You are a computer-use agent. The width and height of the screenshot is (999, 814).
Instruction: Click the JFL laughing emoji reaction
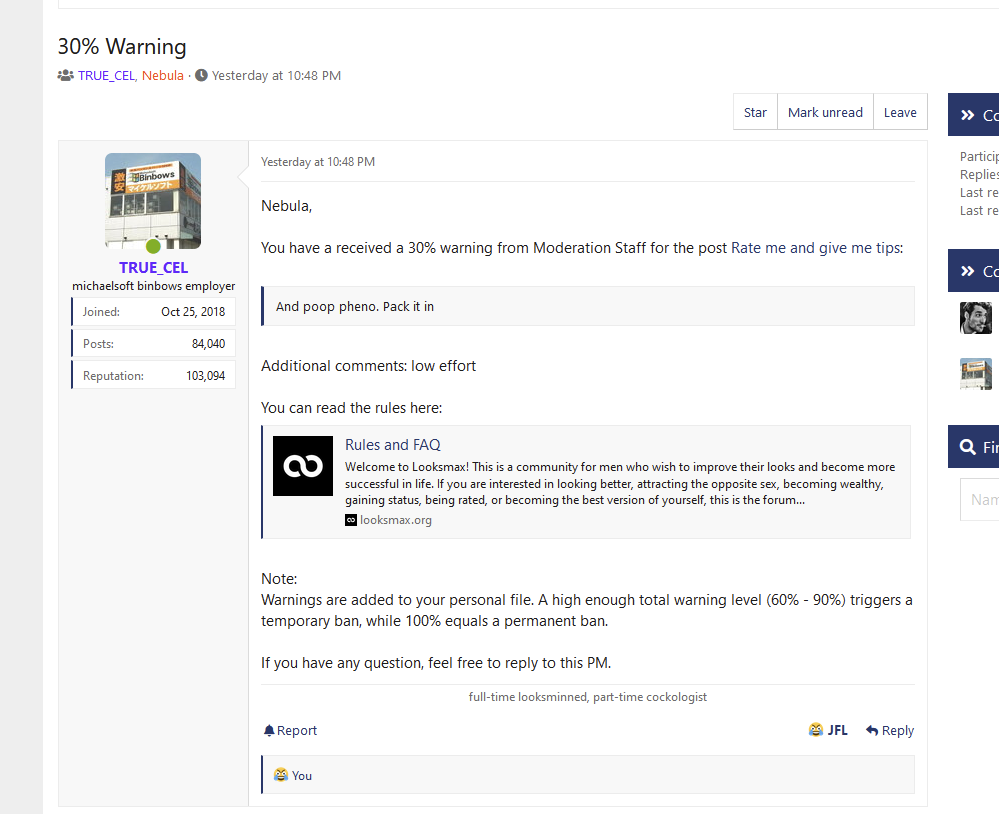click(816, 730)
